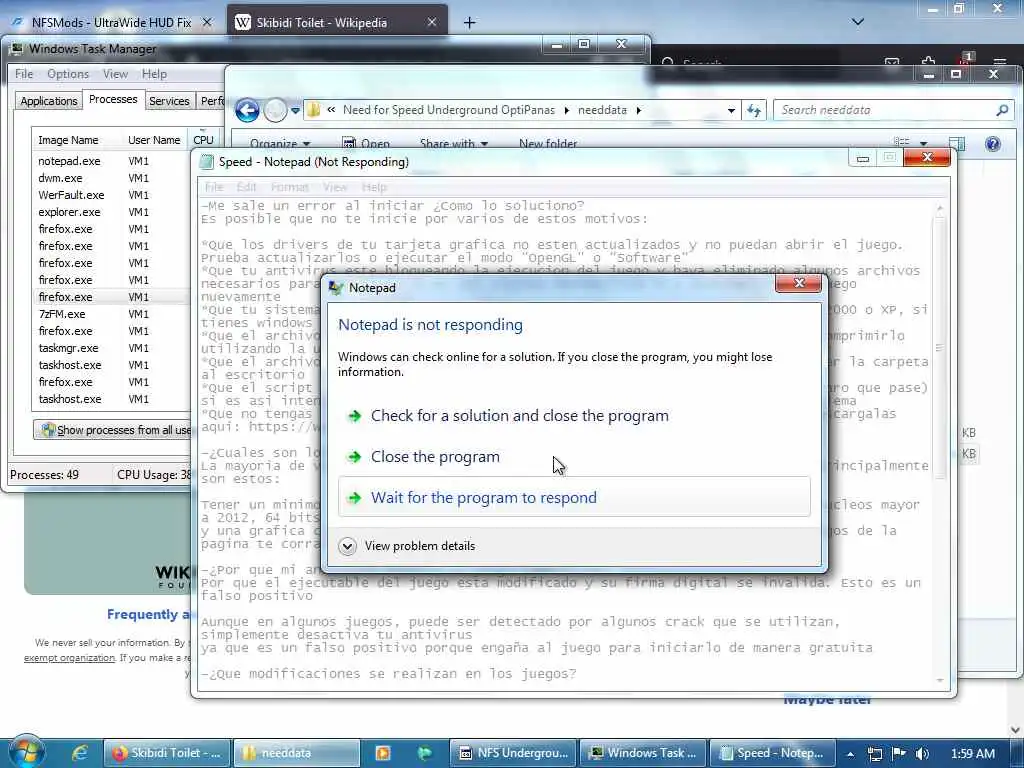This screenshot has height=768, width=1024.
Task: Choose Close the program option
Action: pos(435,457)
